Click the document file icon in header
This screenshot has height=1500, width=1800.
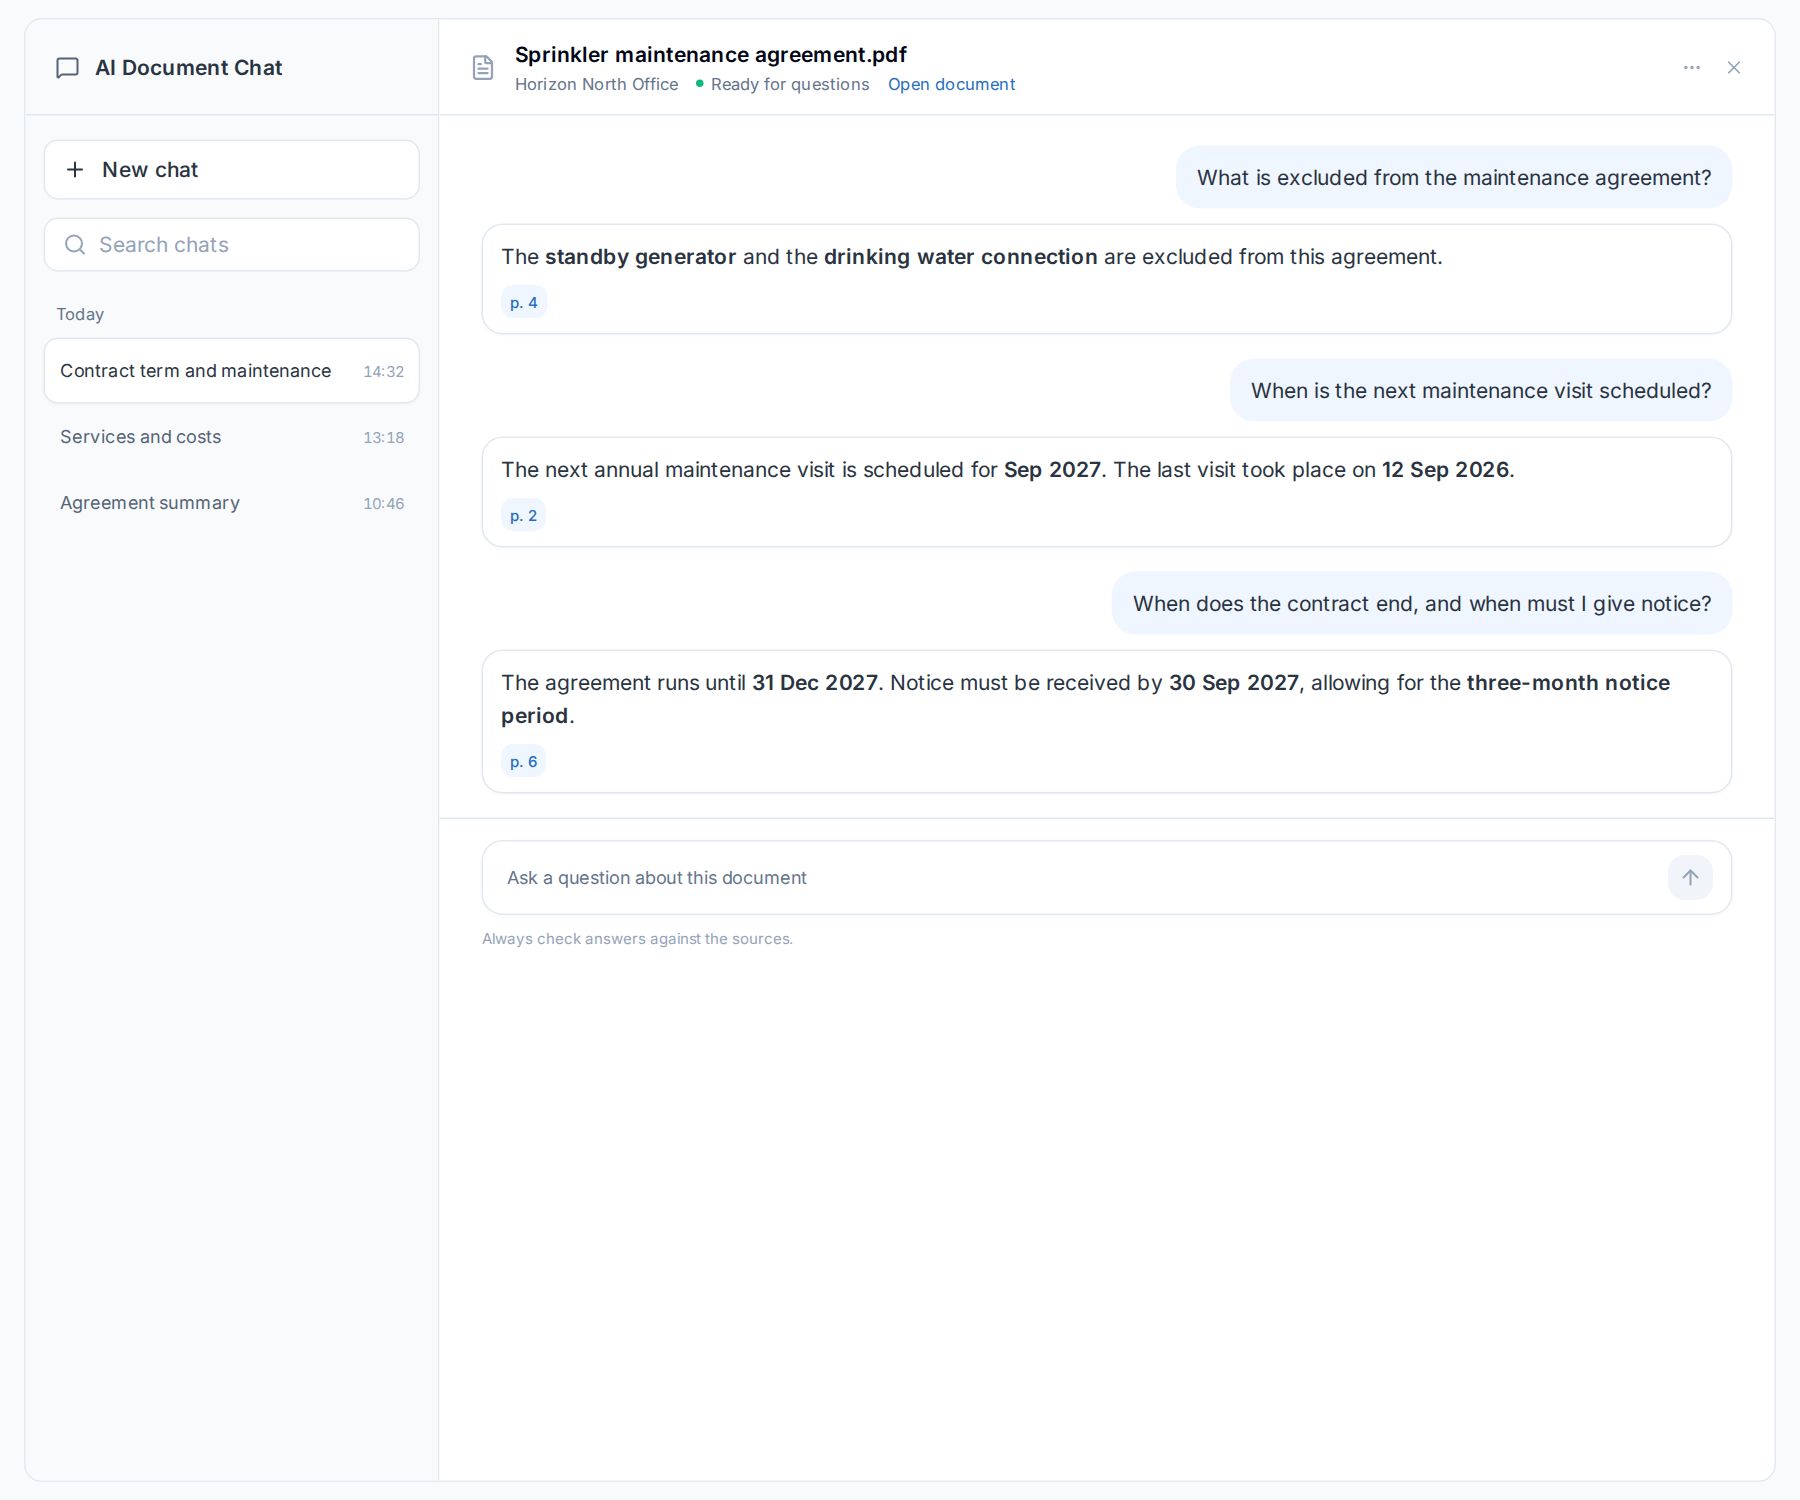coord(483,68)
